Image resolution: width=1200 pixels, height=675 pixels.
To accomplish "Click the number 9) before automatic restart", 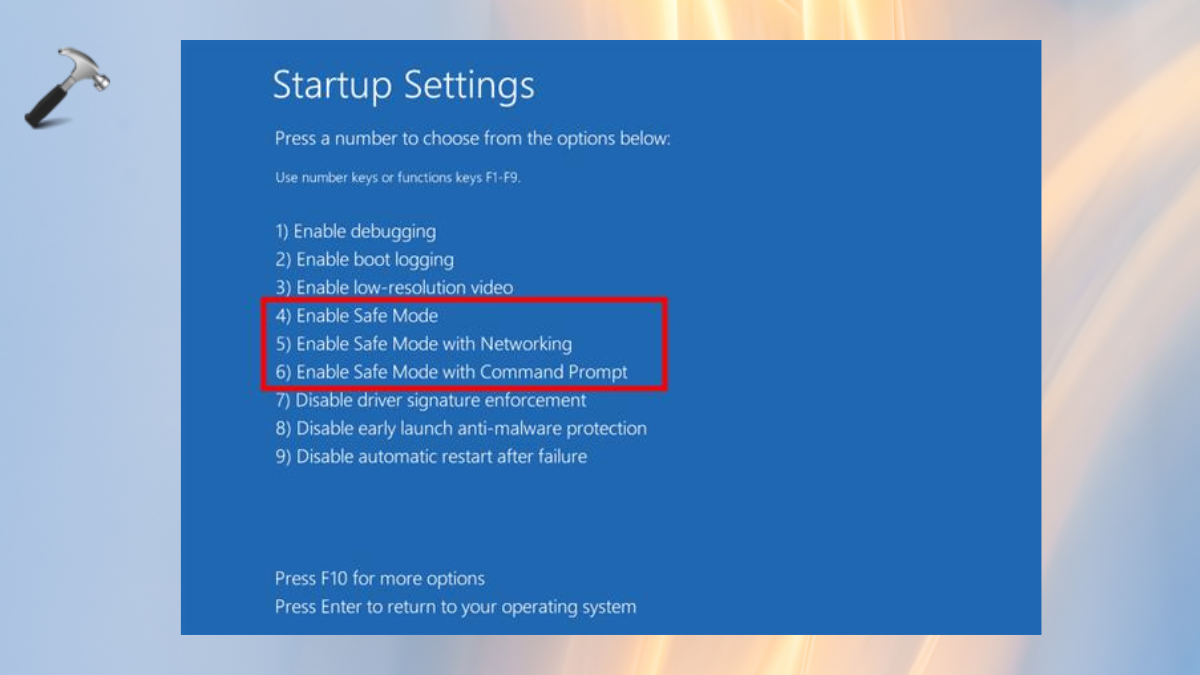I will (x=283, y=456).
